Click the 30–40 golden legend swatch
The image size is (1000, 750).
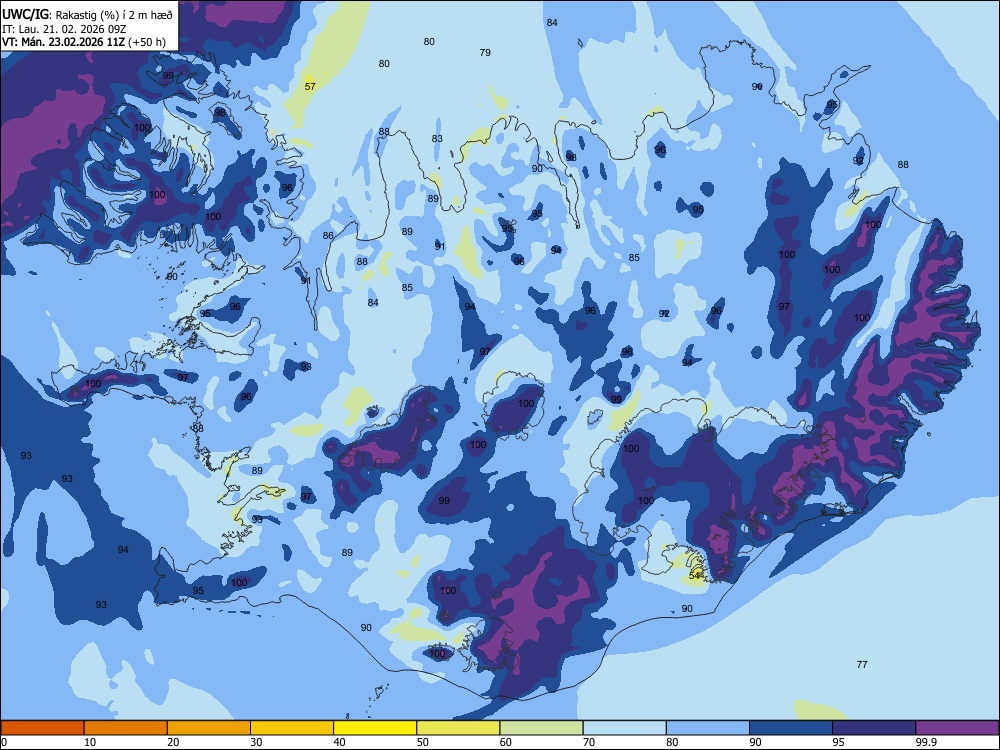pos(292,728)
